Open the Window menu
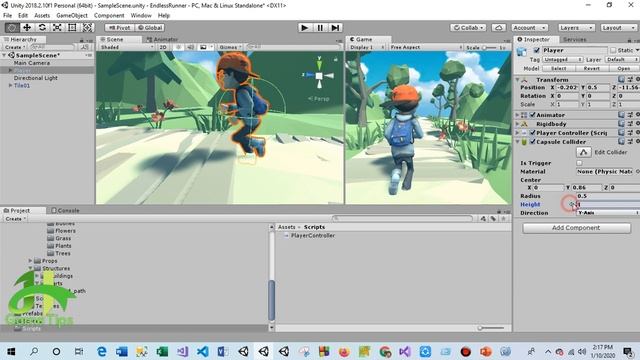This screenshot has width=640, height=360. click(141, 16)
